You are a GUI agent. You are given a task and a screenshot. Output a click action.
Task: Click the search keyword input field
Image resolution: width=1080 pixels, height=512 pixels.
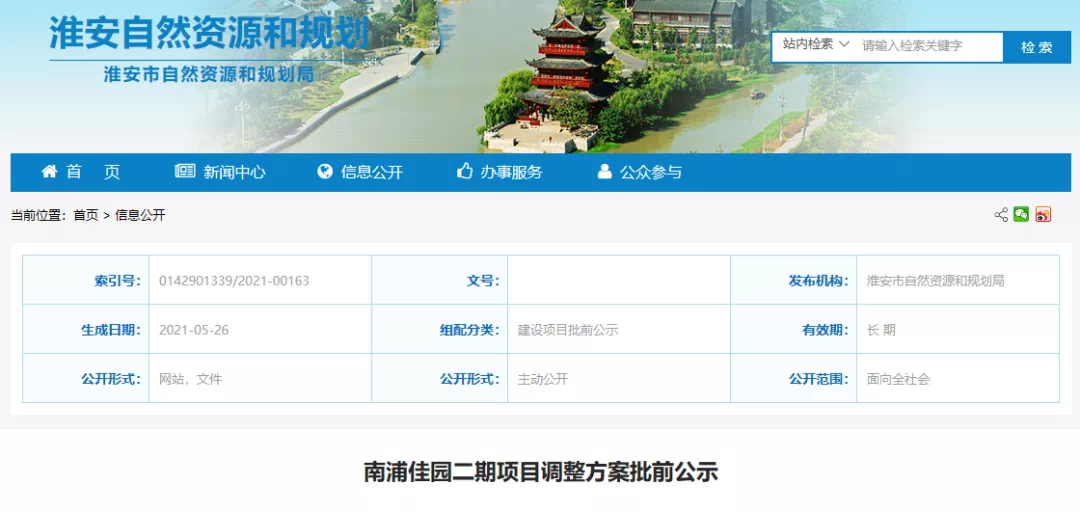tap(930, 46)
